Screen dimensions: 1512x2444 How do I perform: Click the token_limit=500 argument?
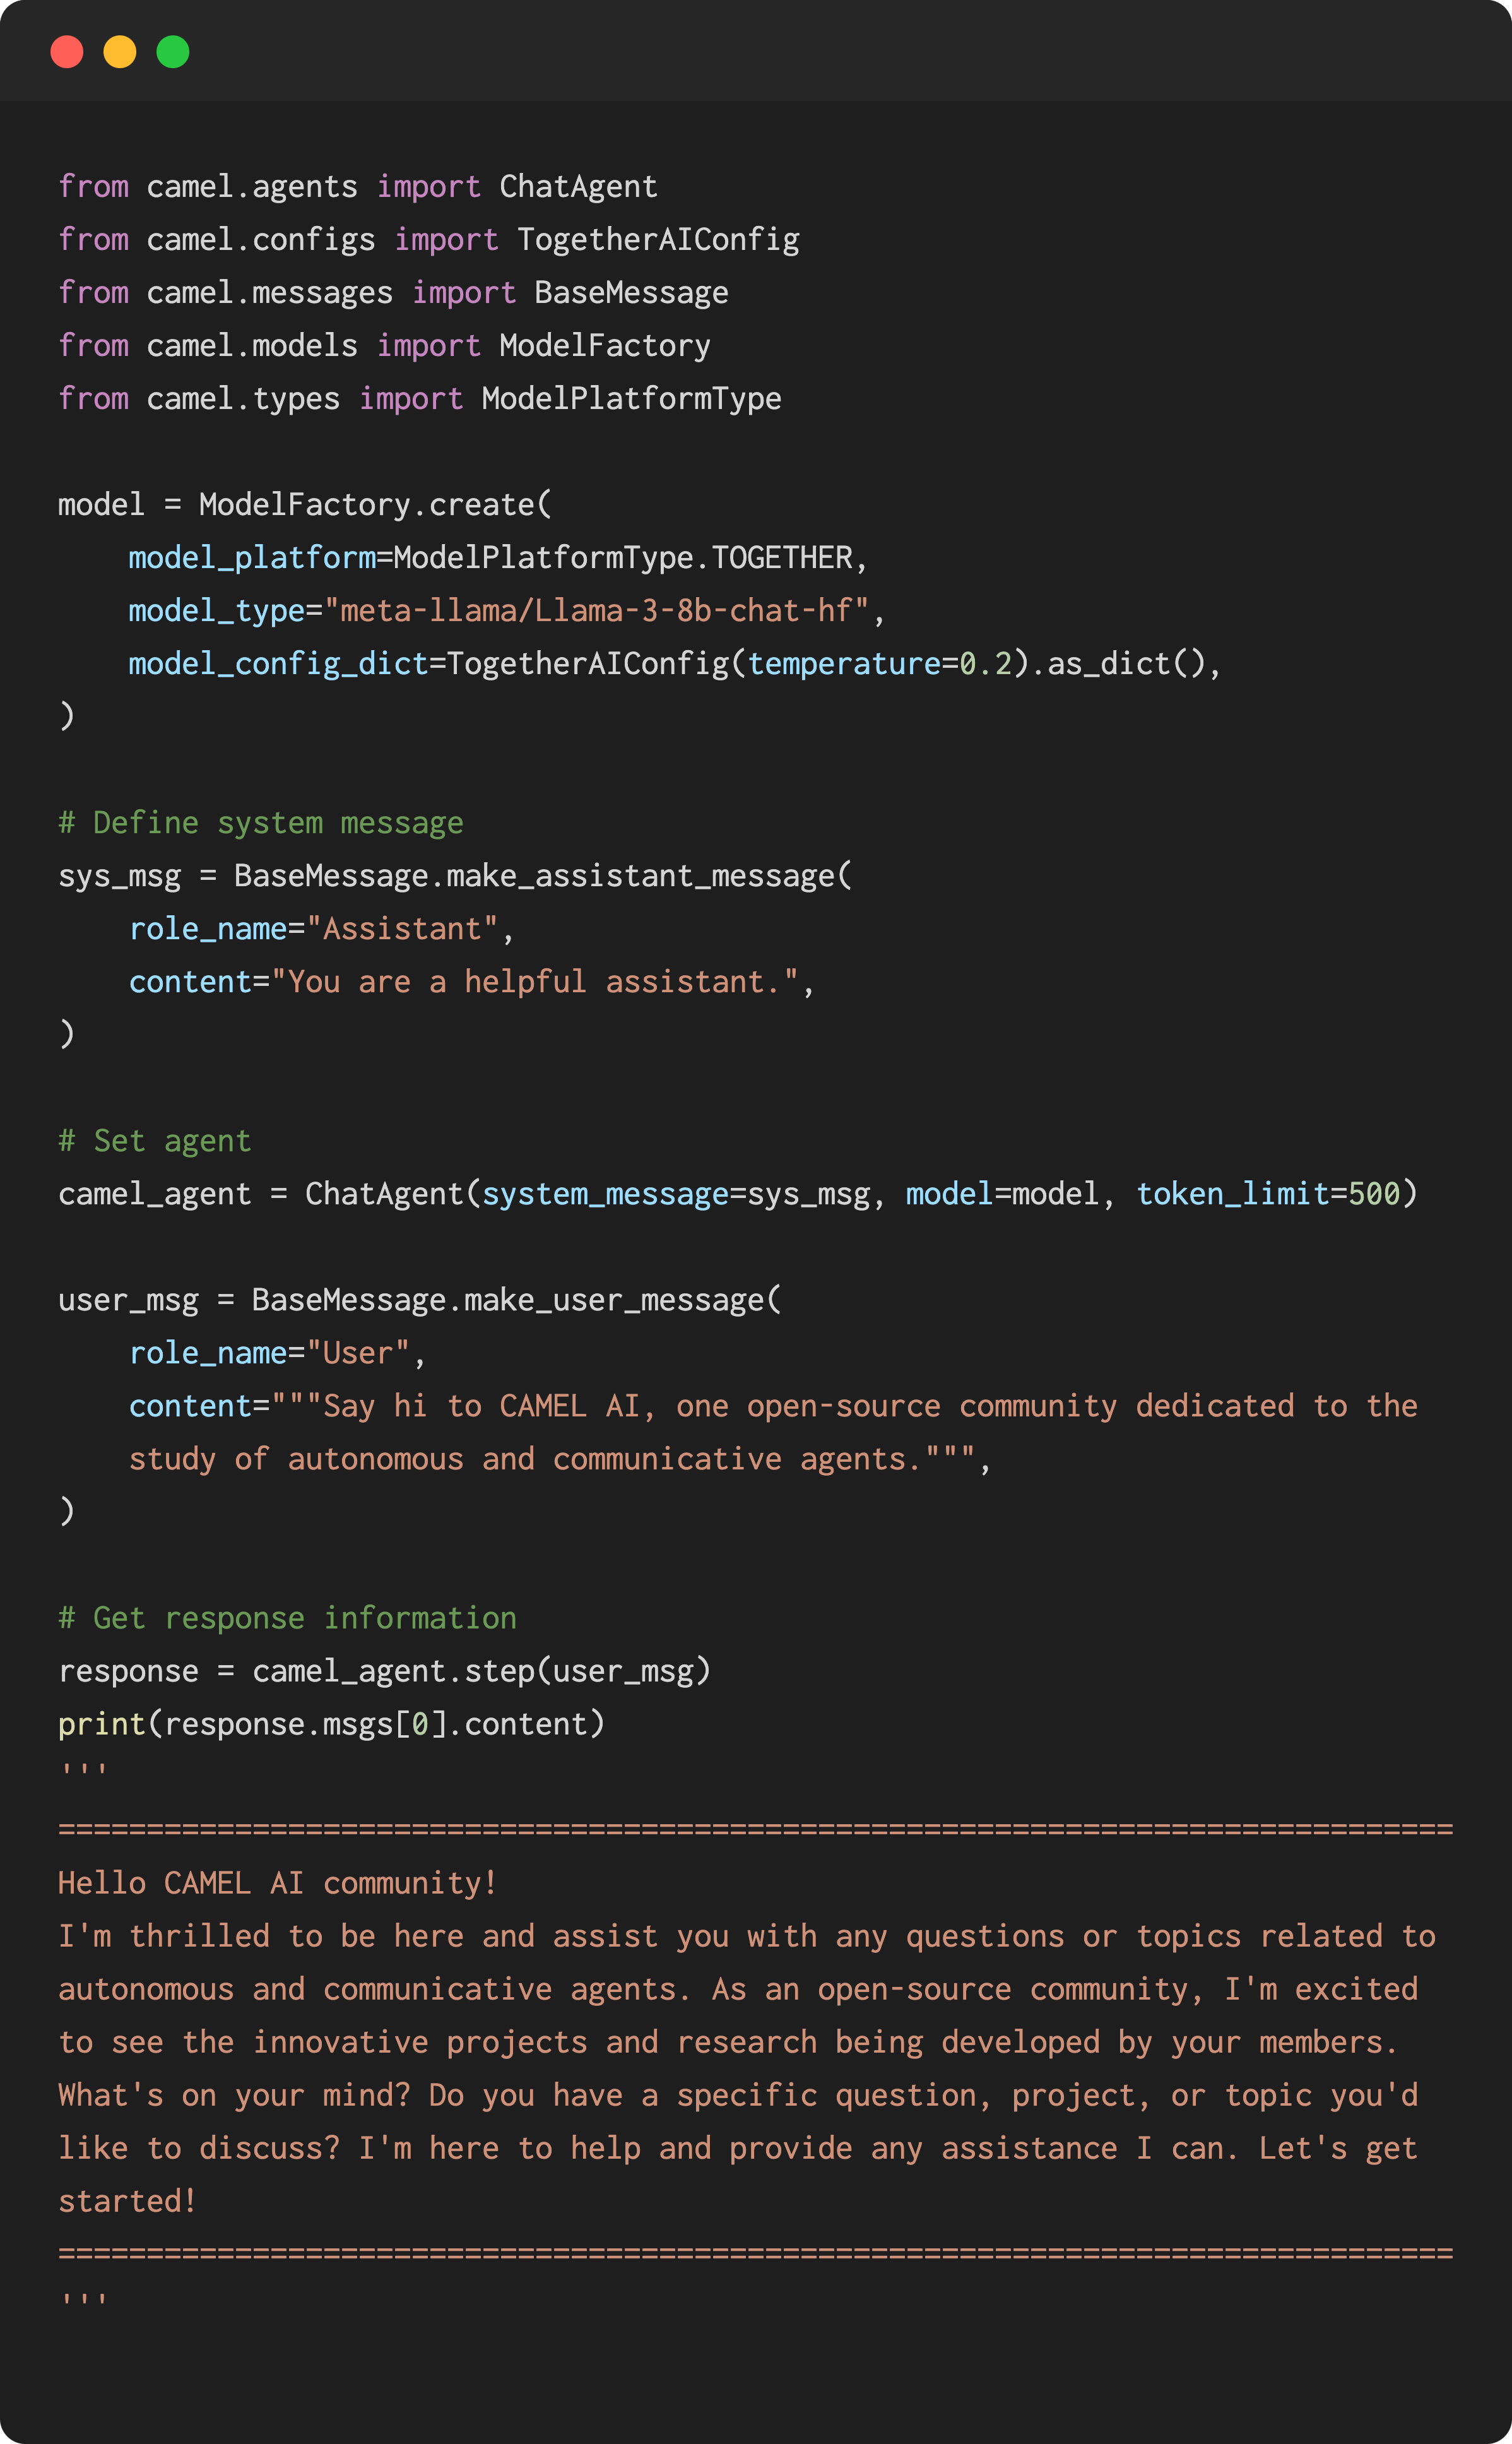1268,1194
